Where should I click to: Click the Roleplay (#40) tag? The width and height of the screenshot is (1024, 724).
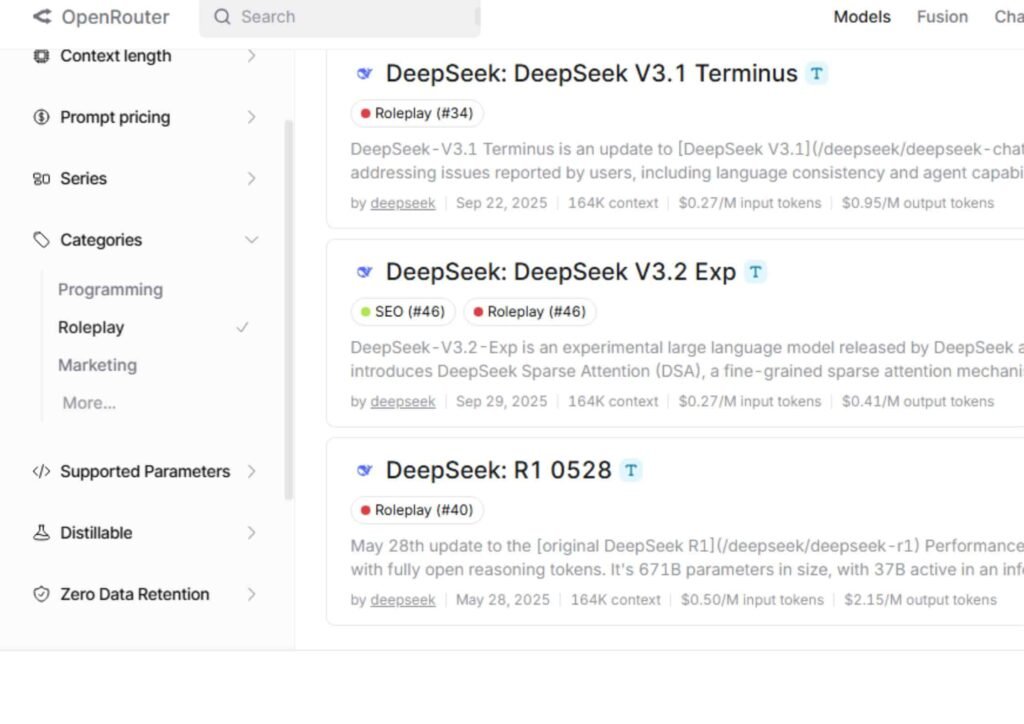point(417,510)
